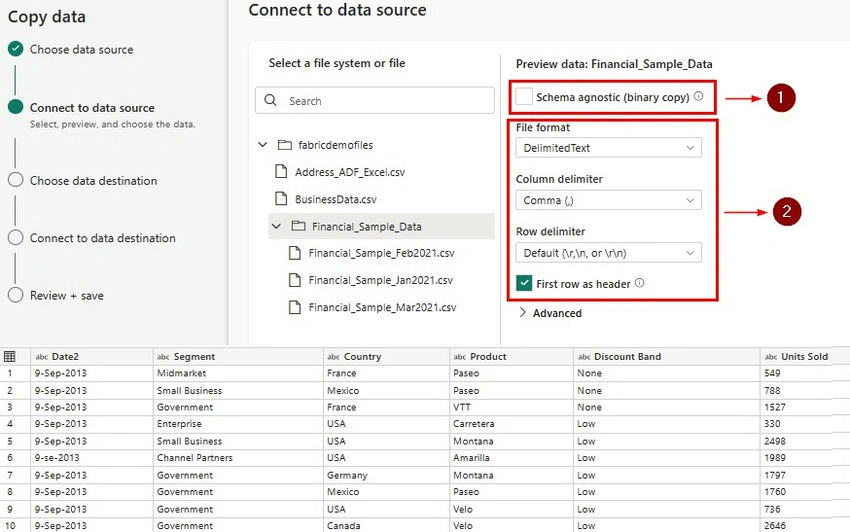
Task: Uncheck the First row as header checkbox
Action: (x=524, y=283)
